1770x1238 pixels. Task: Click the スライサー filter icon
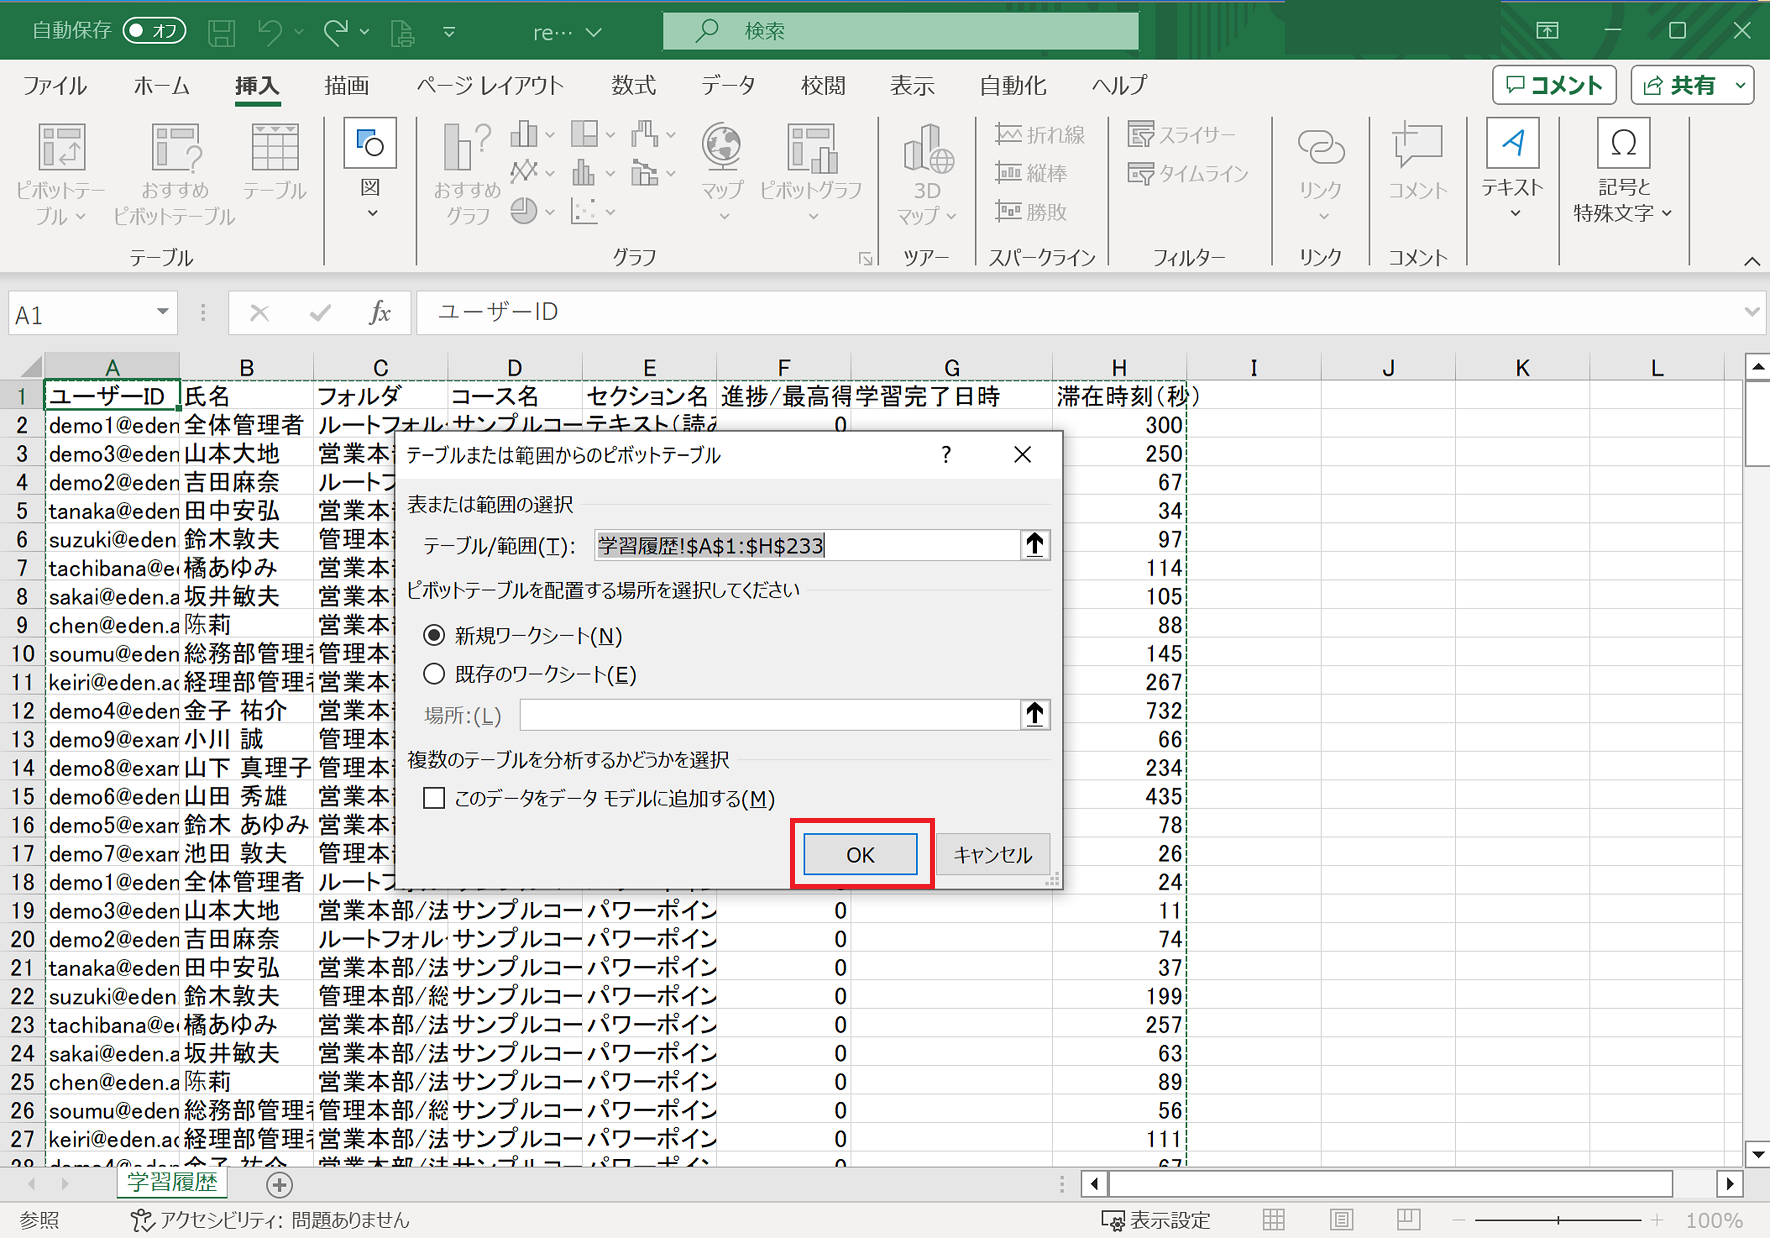click(1182, 134)
